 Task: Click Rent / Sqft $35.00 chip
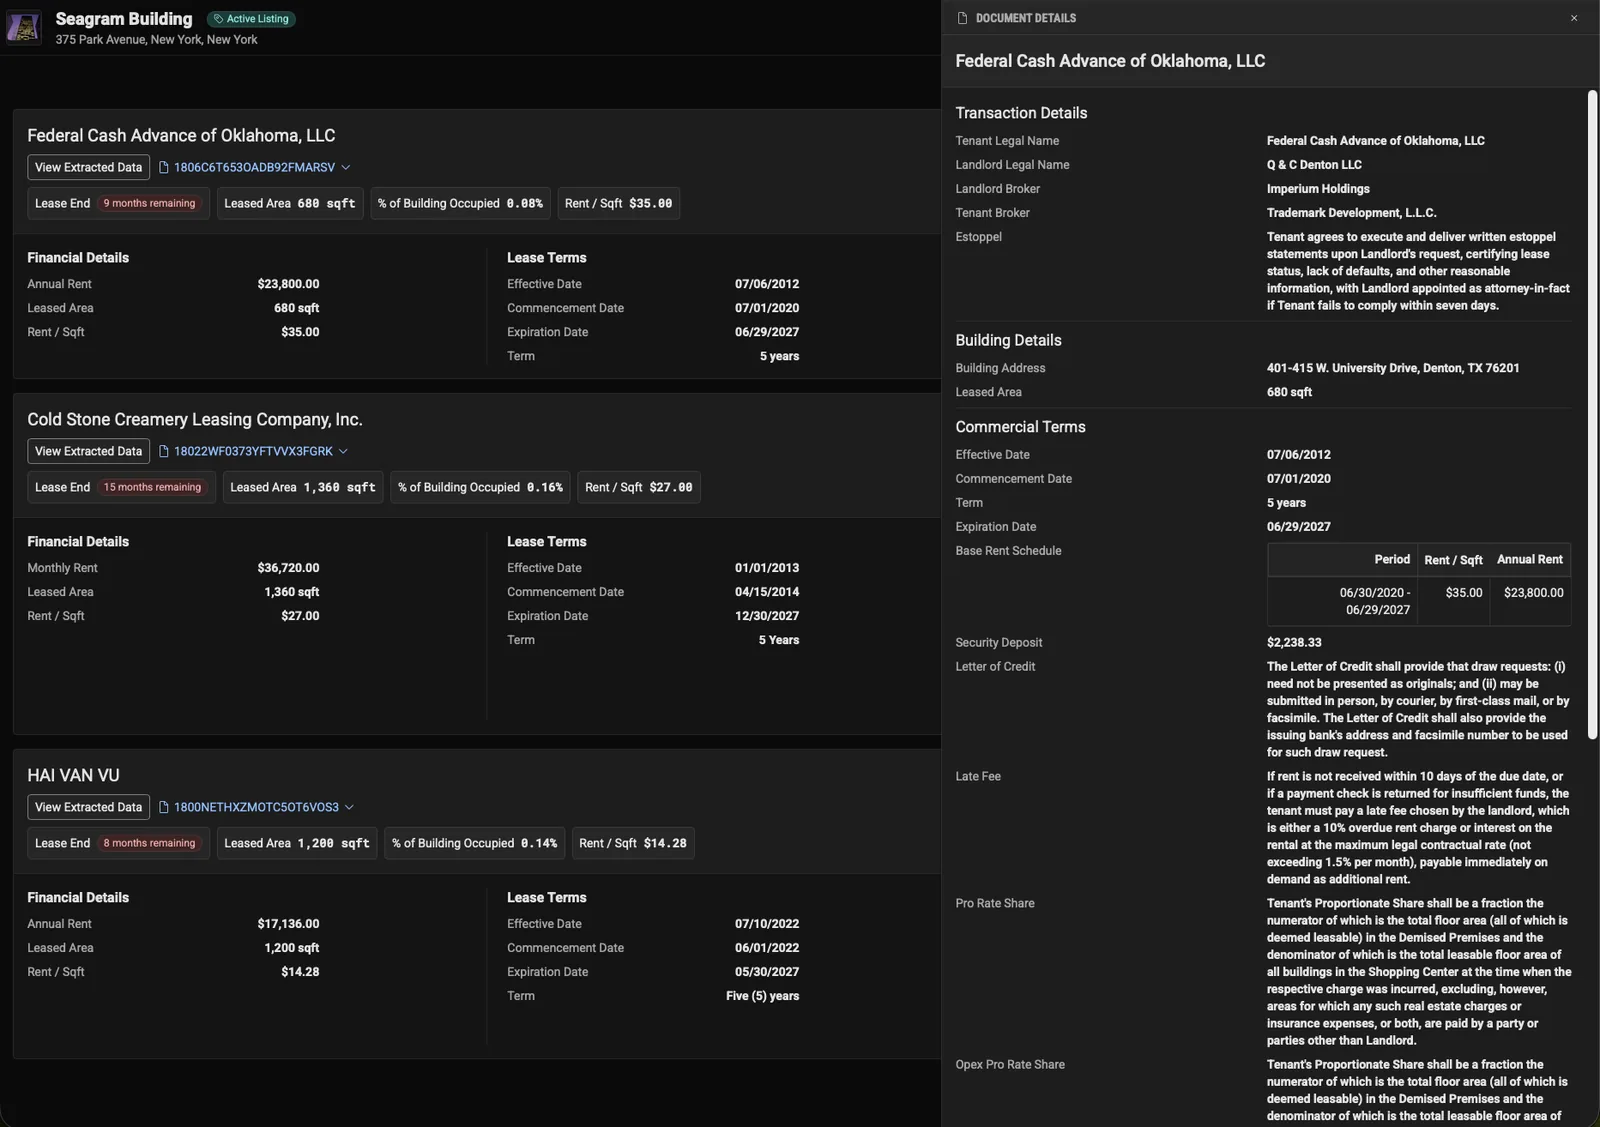(x=618, y=203)
